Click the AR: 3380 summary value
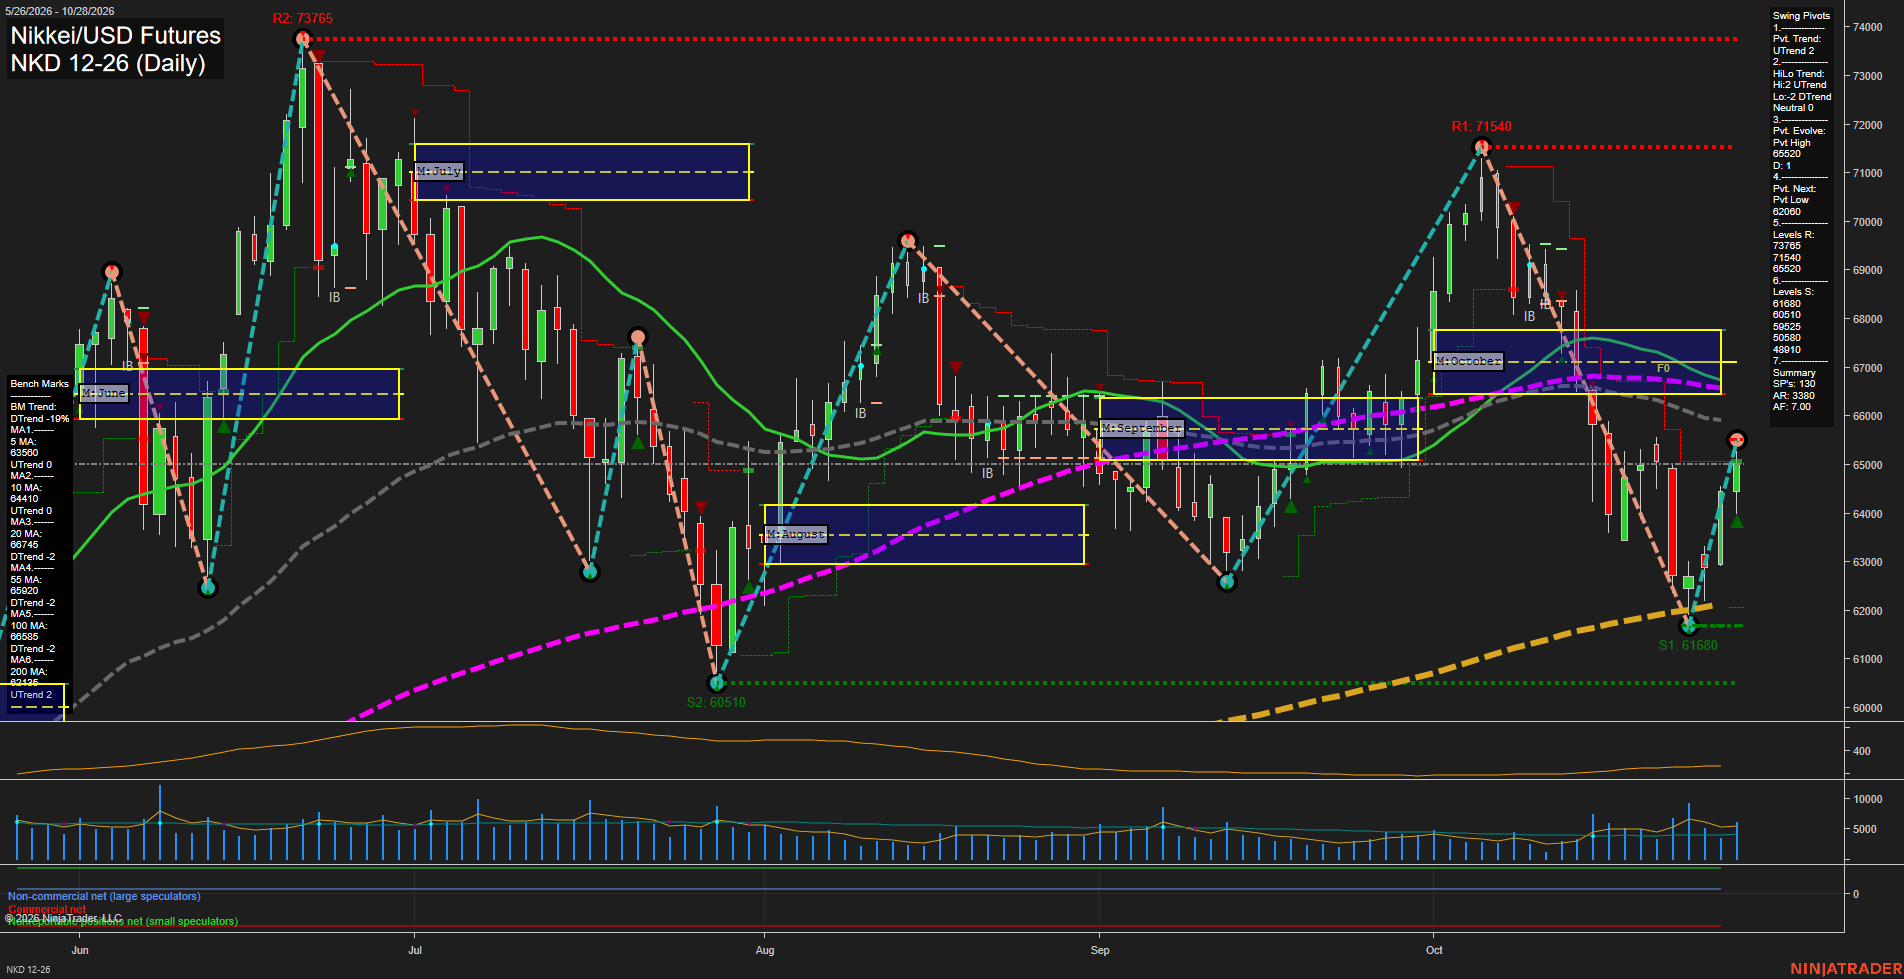Viewport: 1904px width, 979px height. click(x=1794, y=396)
